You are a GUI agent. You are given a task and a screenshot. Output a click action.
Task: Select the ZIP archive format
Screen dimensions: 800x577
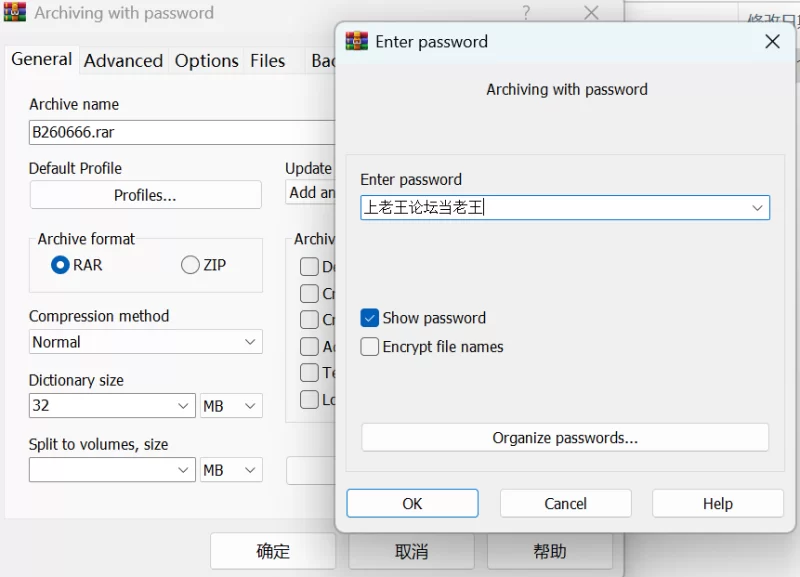pos(190,265)
